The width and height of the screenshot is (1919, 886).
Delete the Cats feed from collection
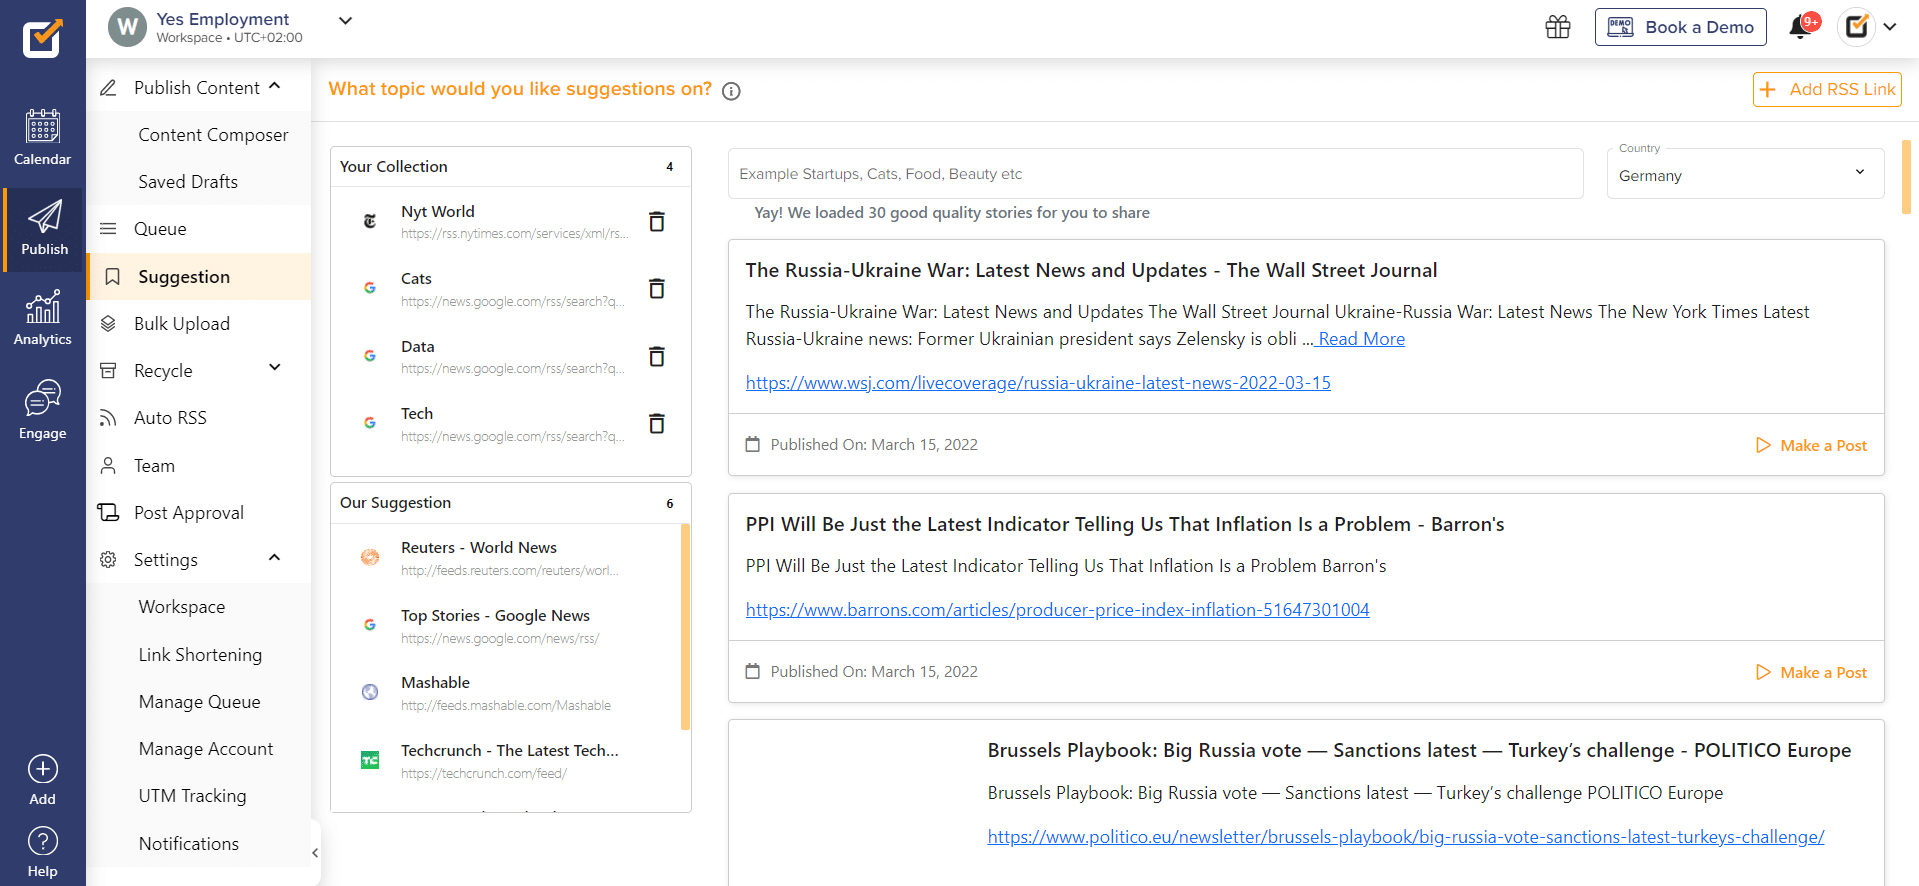click(x=657, y=288)
